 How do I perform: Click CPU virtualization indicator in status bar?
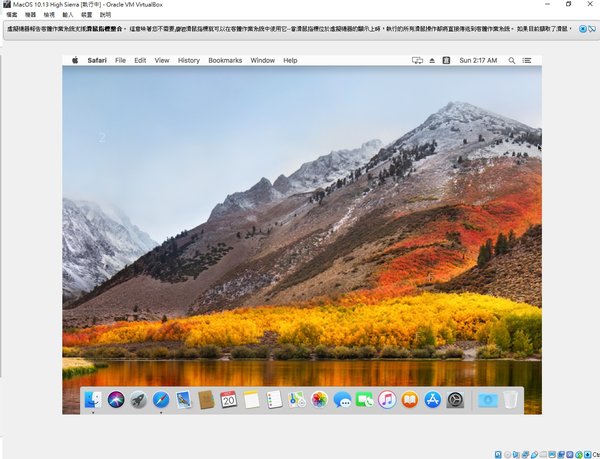tap(570, 454)
